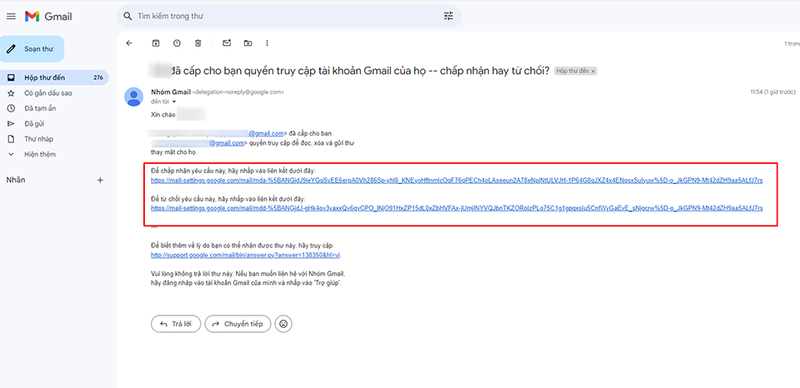Show trimmed content ellipsis
The height and width of the screenshot is (388, 800).
(154, 227)
